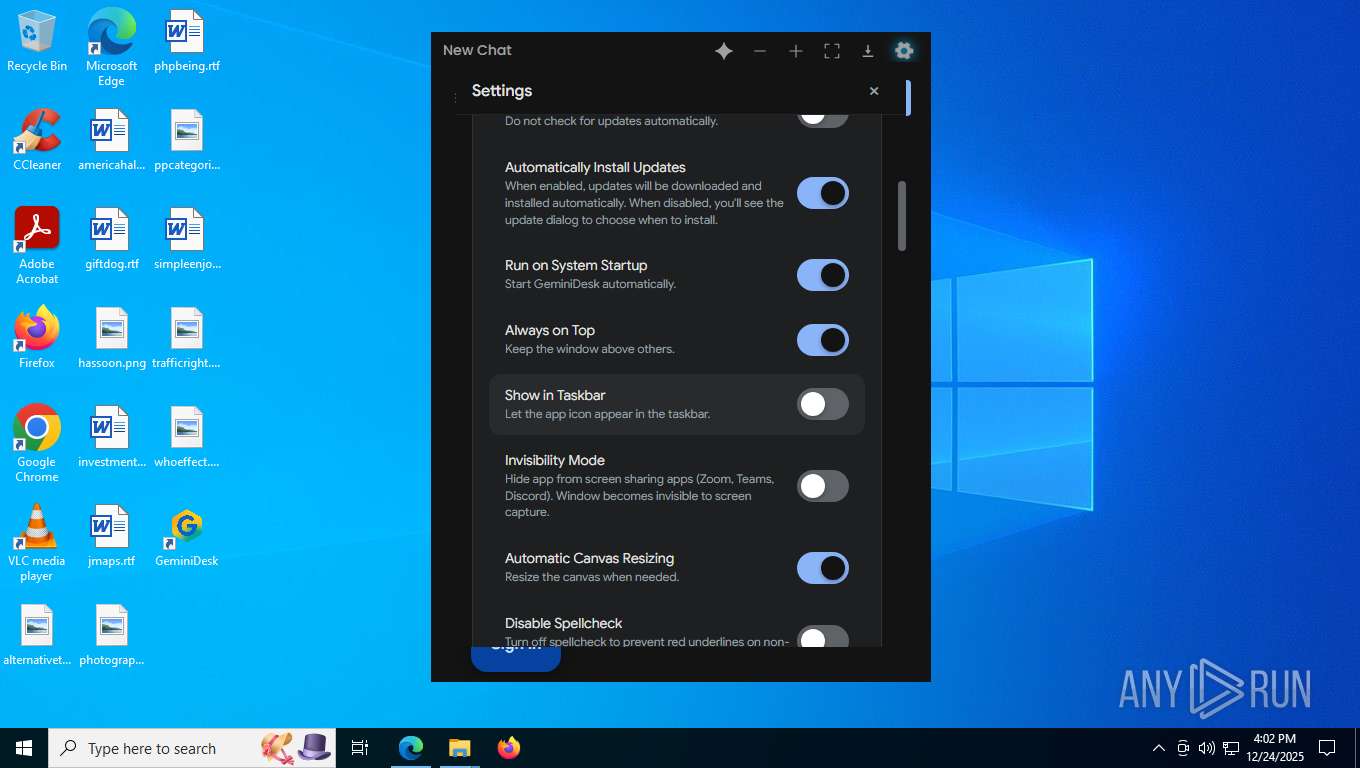Viewport: 1360px width, 768px height.
Task: Click the Settings panel vertical scrollbar thumb
Action: (902, 216)
